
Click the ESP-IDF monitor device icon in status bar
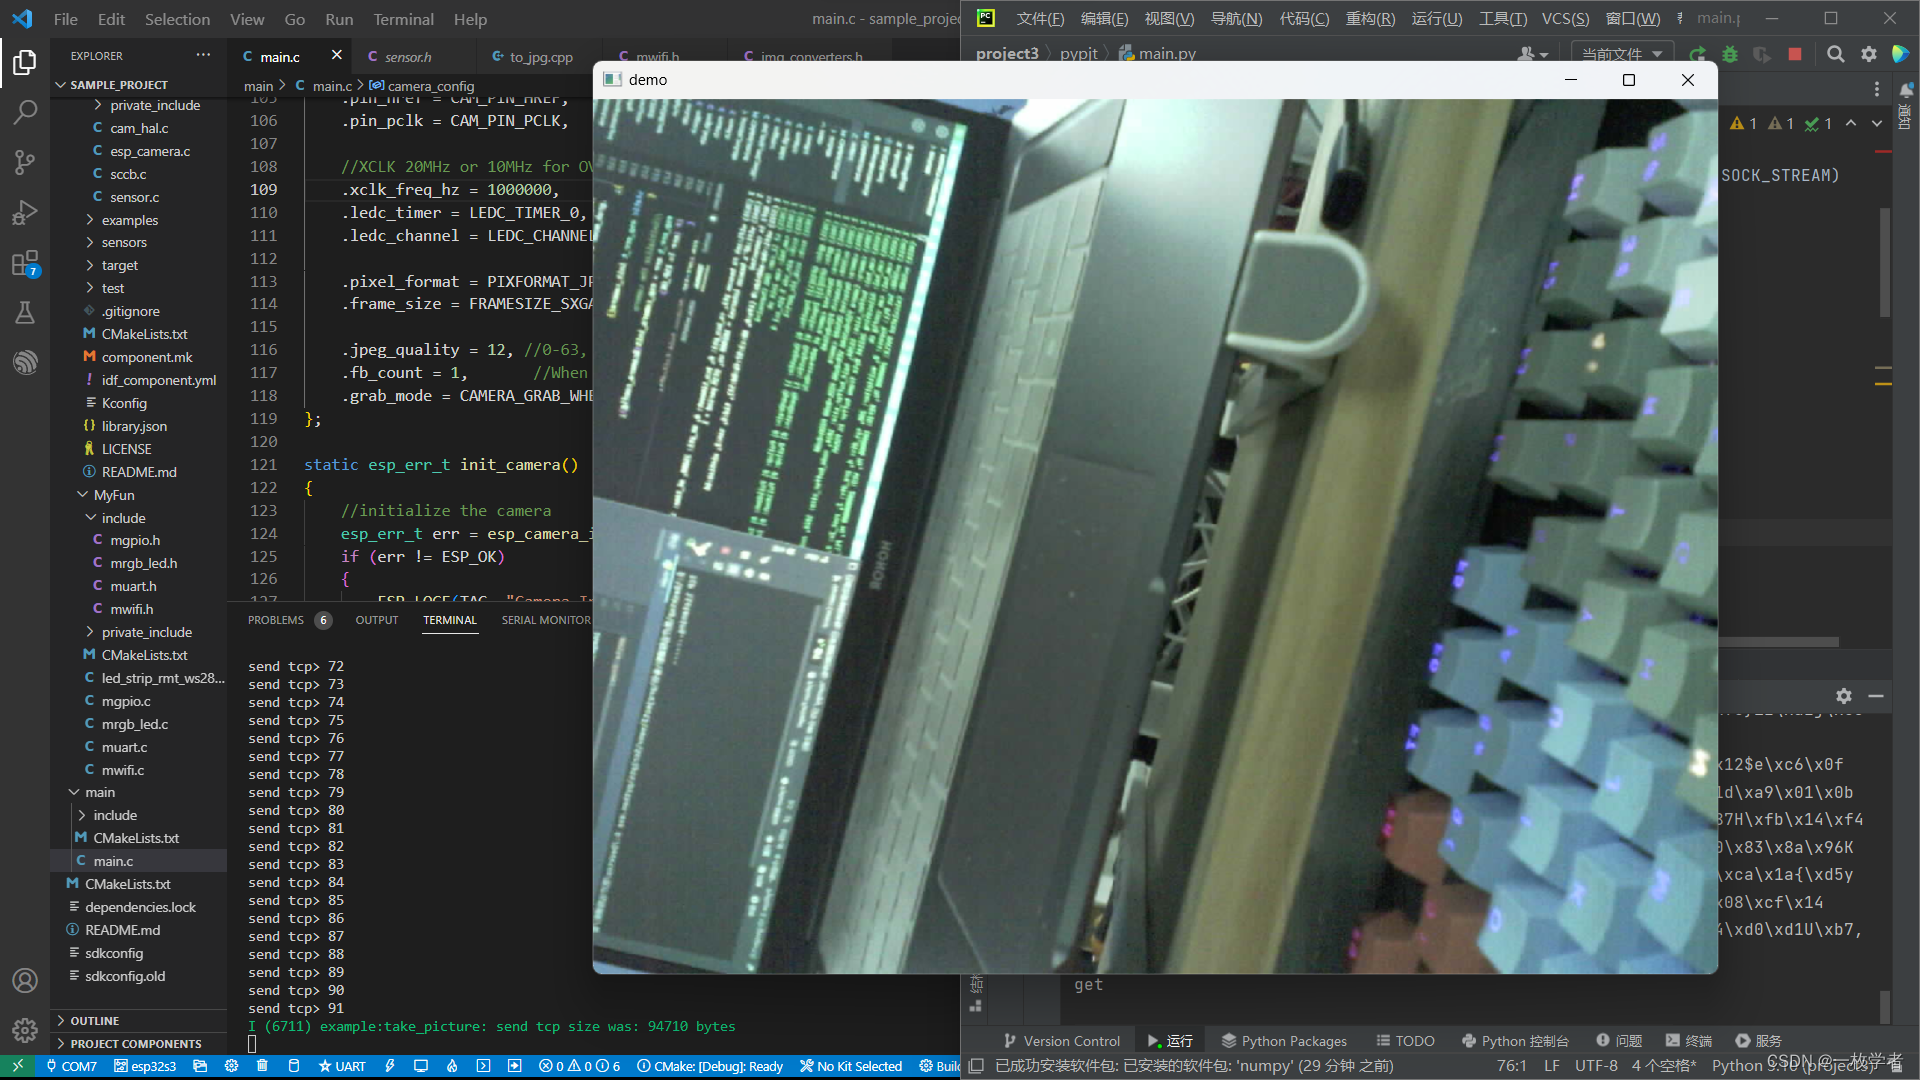pyautogui.click(x=421, y=1066)
